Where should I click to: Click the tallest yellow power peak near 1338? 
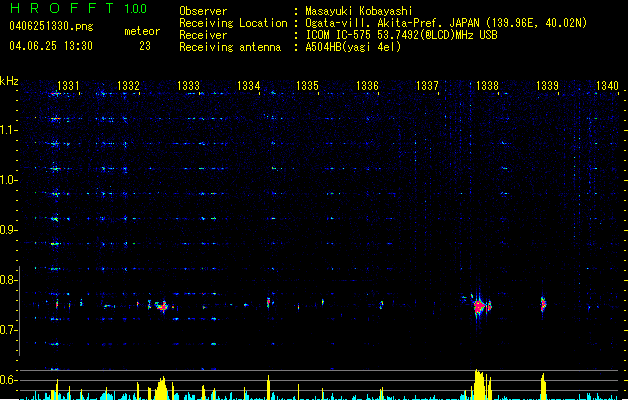479,384
